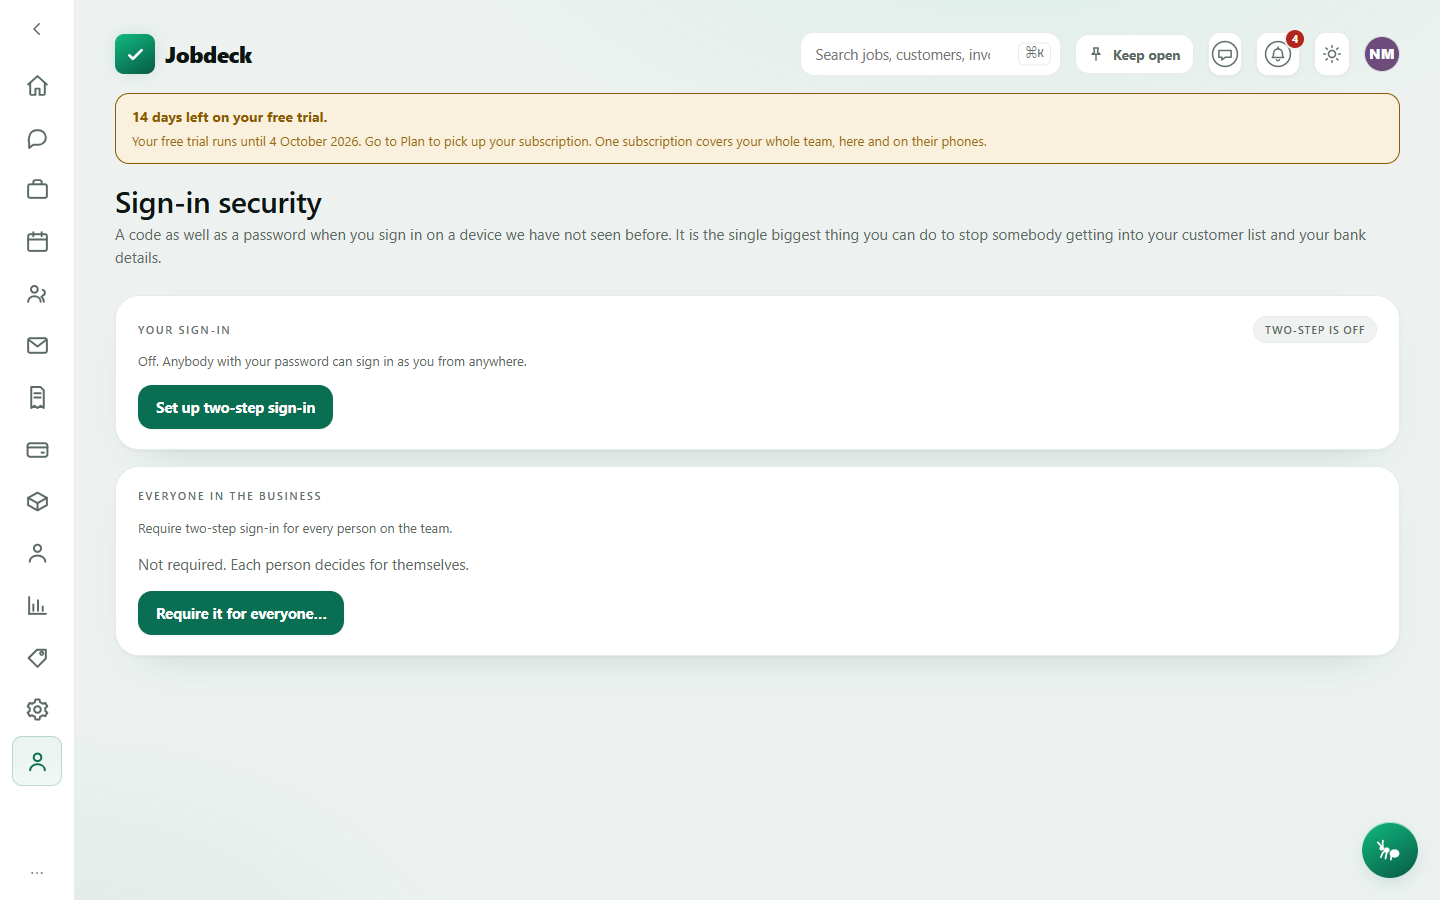The height and width of the screenshot is (900, 1440).
Task: Click the Sign-in security heading
Action: (x=218, y=203)
